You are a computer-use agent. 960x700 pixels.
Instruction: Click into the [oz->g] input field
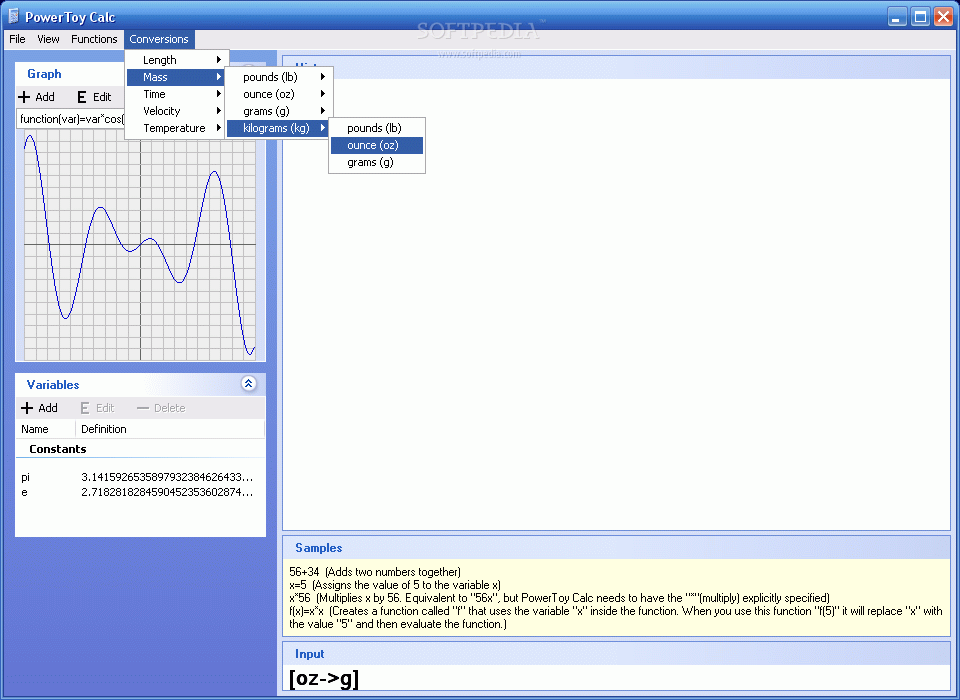pyautogui.click(x=616, y=679)
